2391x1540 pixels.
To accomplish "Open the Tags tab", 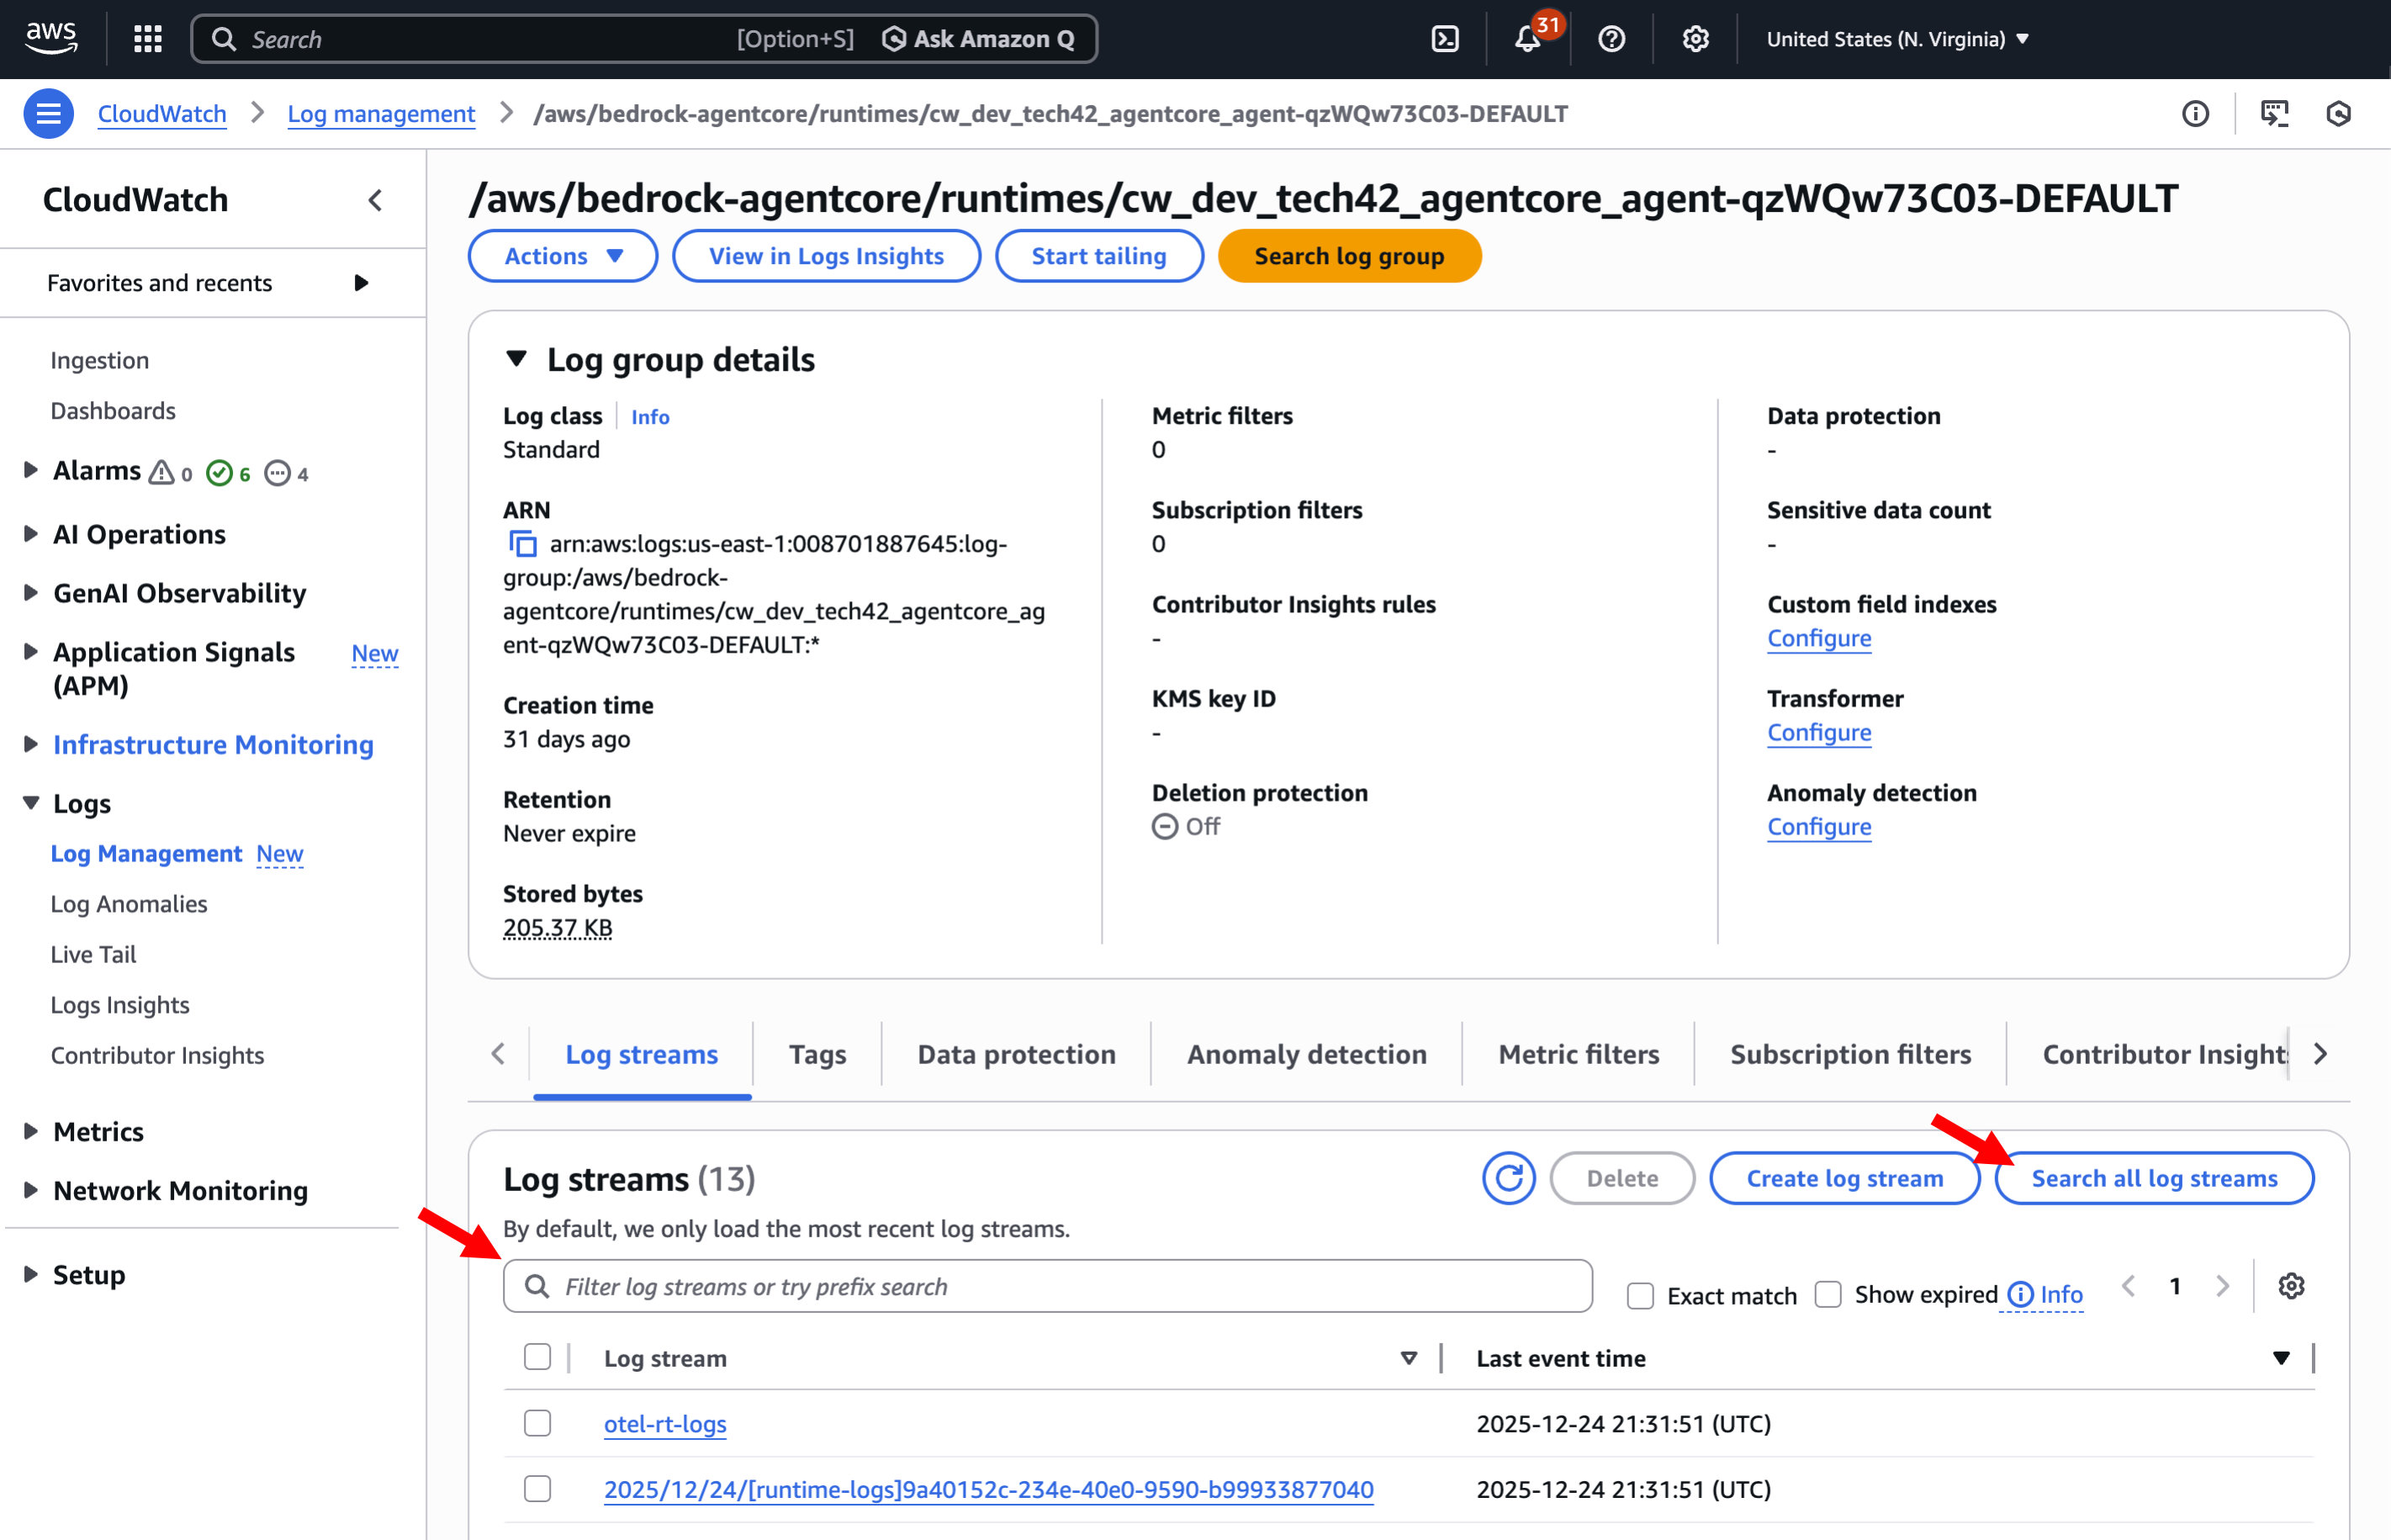I will (817, 1054).
